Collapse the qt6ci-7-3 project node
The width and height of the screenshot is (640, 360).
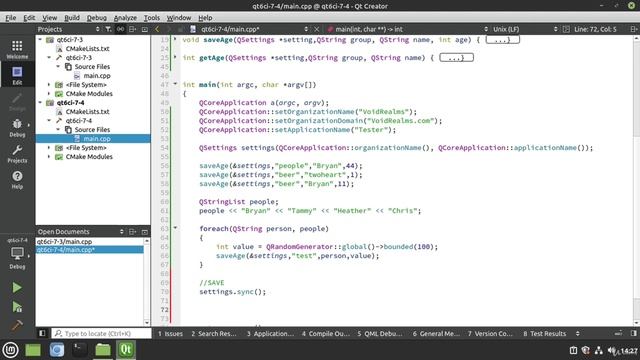tap(40, 40)
